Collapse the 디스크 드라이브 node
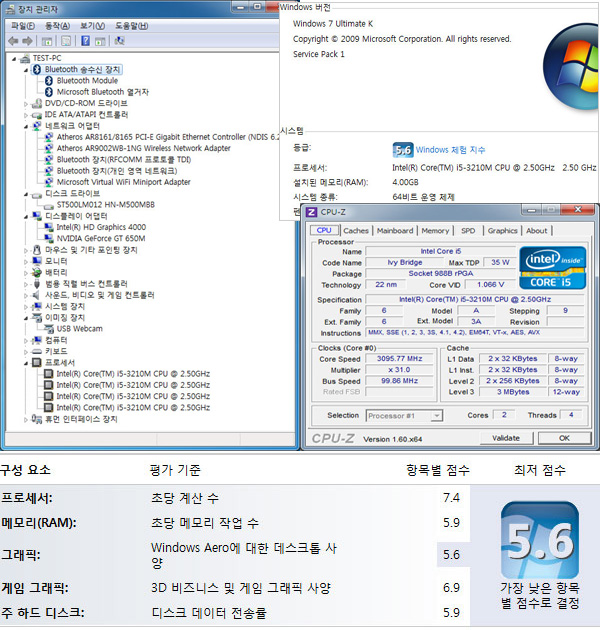This screenshot has width=600, height=630. click(26, 194)
